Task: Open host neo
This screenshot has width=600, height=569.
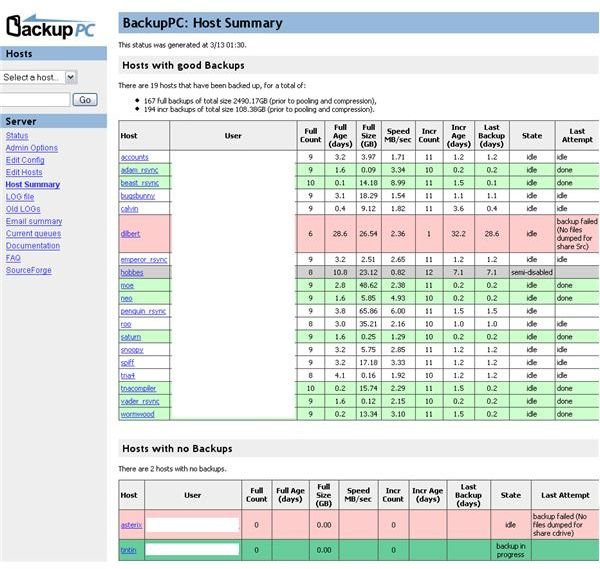Action: click(126, 298)
